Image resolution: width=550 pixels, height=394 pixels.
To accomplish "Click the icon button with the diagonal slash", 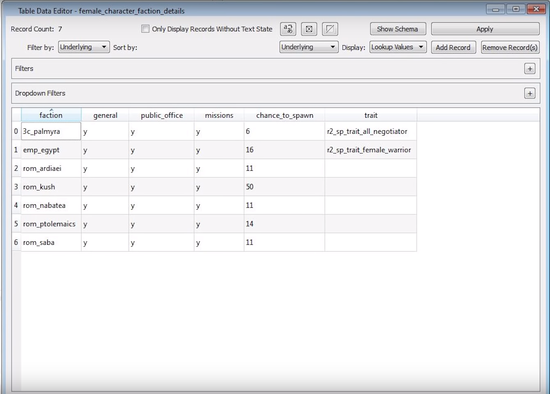I will 330,29.
